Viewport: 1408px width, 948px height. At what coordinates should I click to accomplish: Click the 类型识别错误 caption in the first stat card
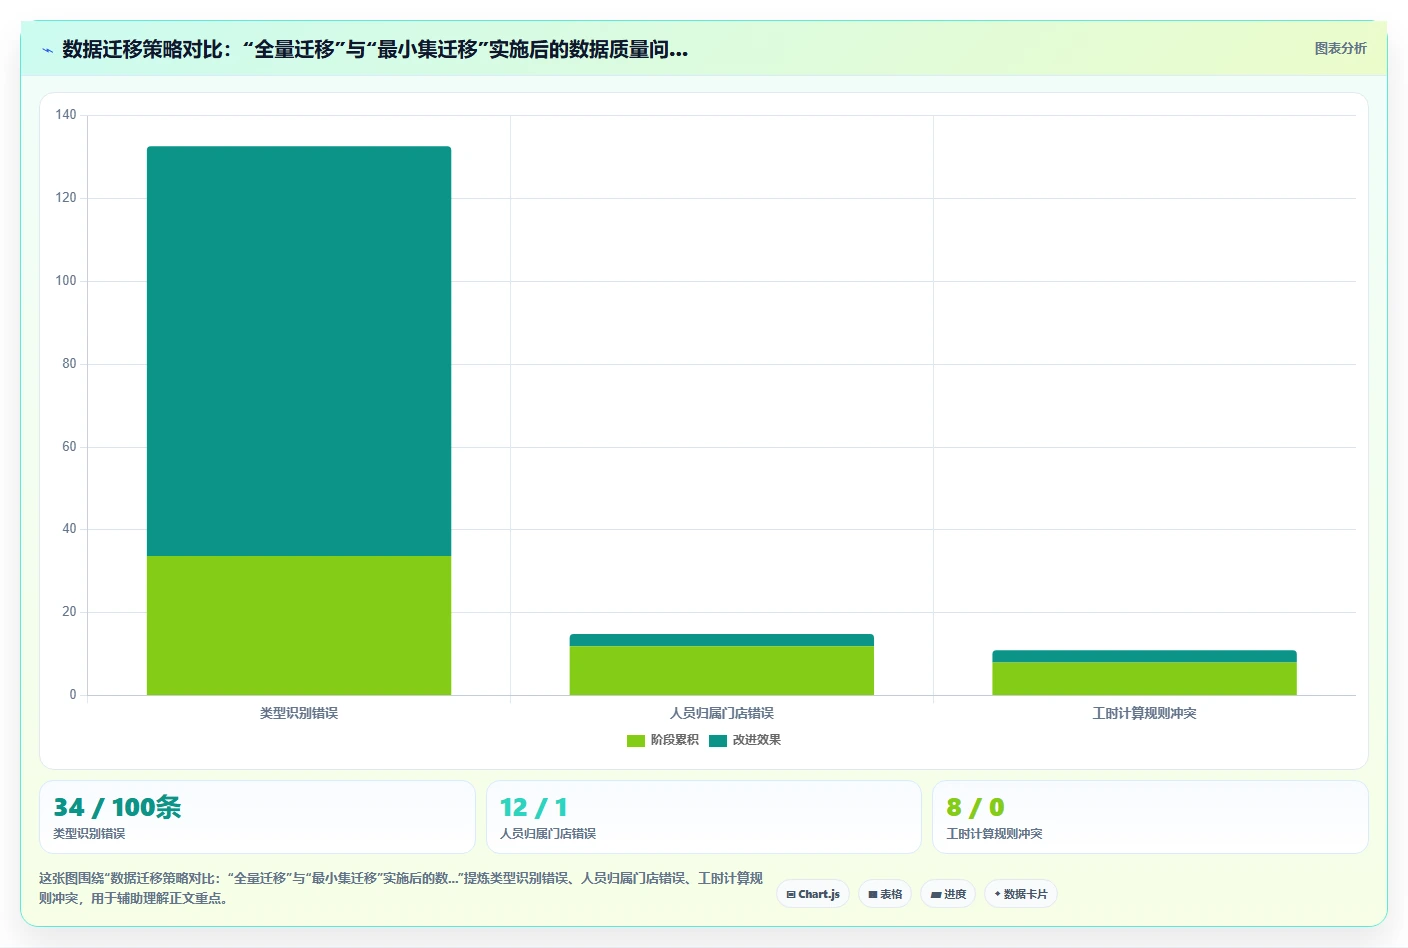tap(89, 834)
